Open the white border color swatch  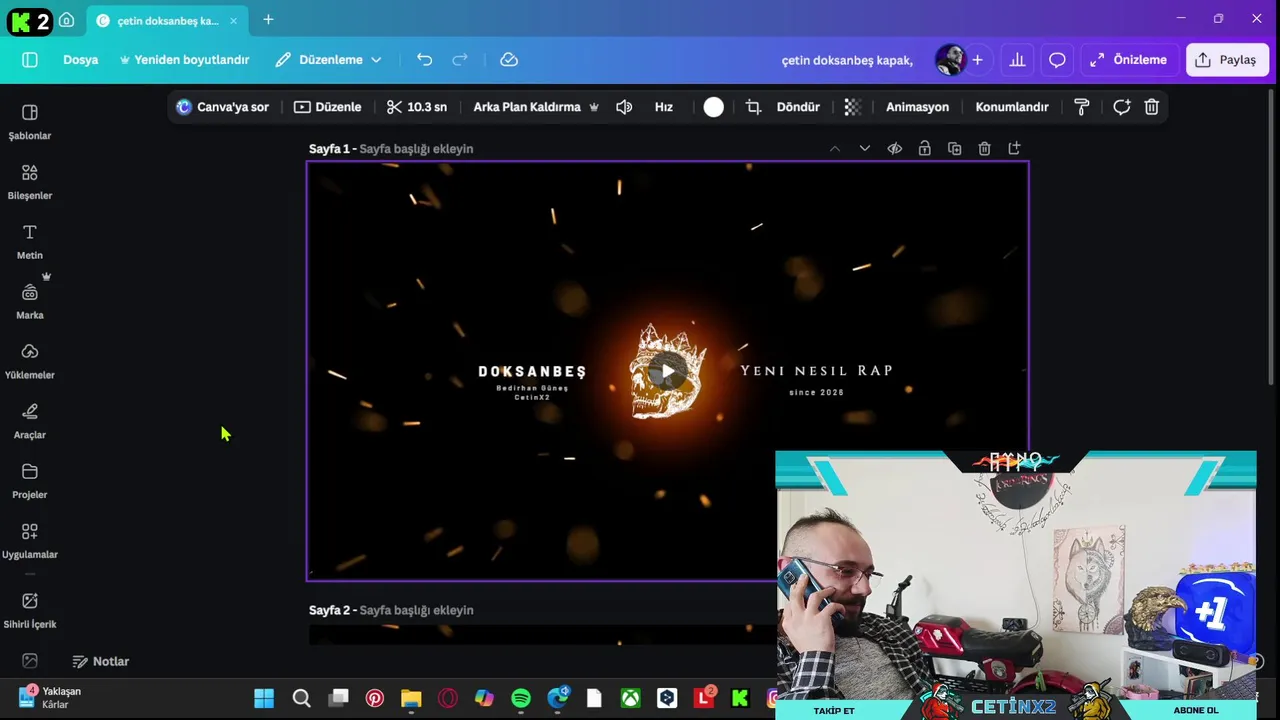(x=713, y=107)
